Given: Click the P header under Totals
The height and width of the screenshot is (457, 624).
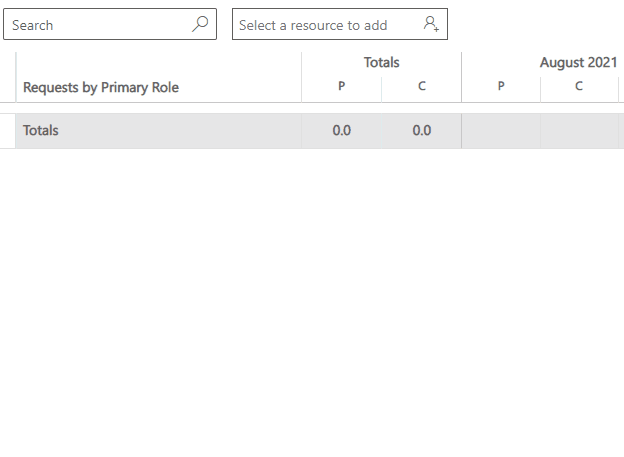Looking at the screenshot, I should pyautogui.click(x=342, y=87).
